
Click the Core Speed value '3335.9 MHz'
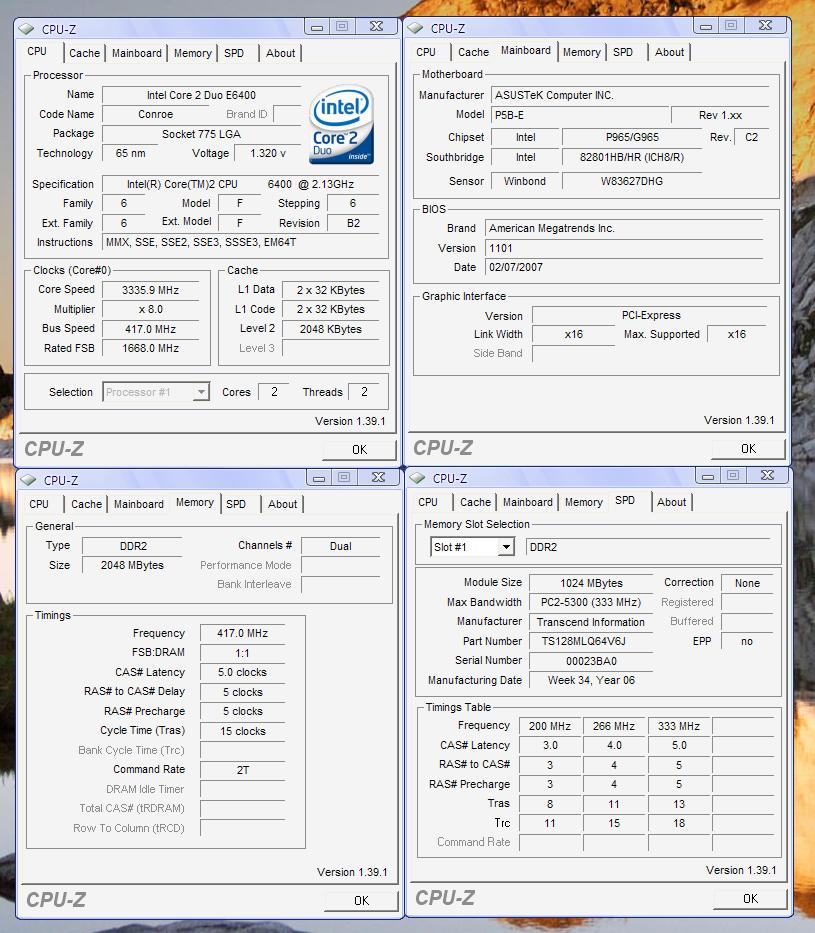coord(151,290)
